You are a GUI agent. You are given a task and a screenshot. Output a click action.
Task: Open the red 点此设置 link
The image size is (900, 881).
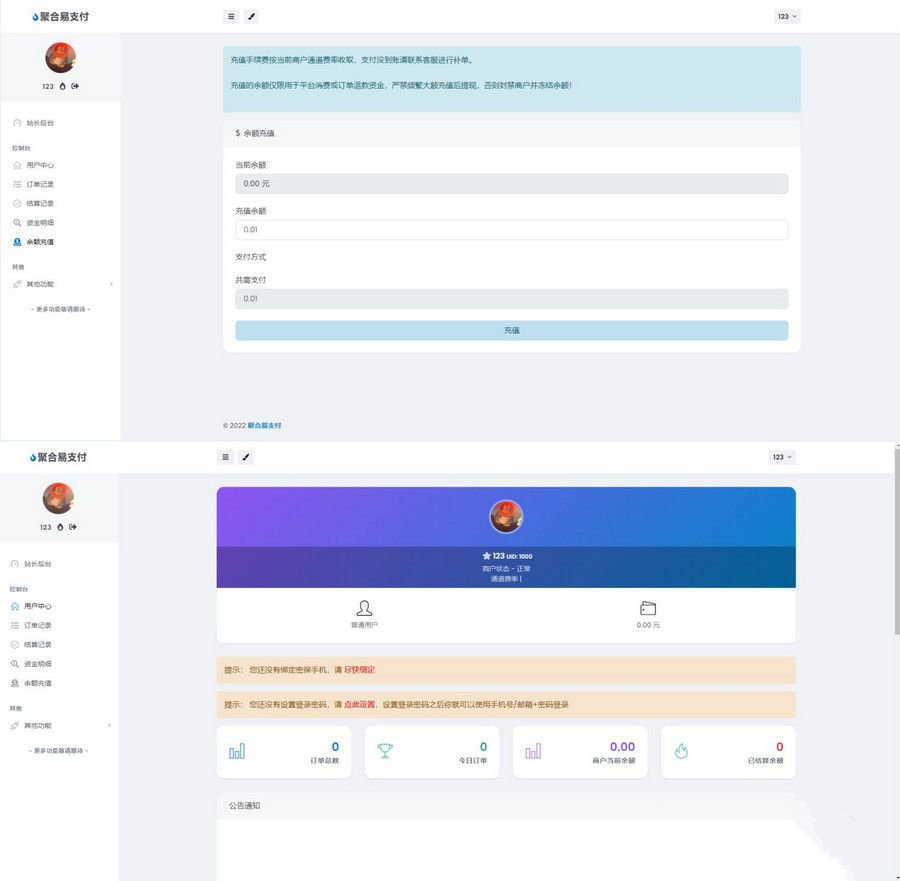point(359,704)
